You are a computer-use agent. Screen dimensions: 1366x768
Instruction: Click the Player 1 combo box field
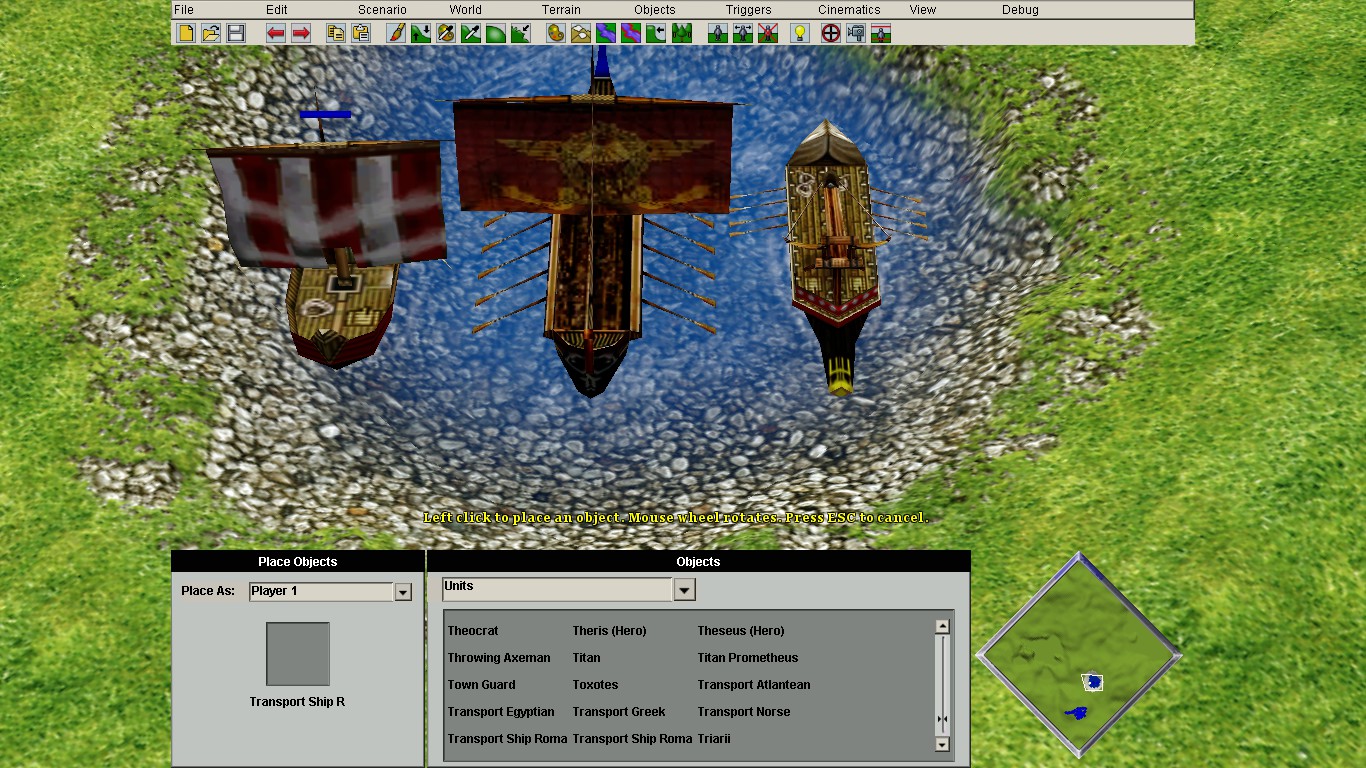[321, 592]
